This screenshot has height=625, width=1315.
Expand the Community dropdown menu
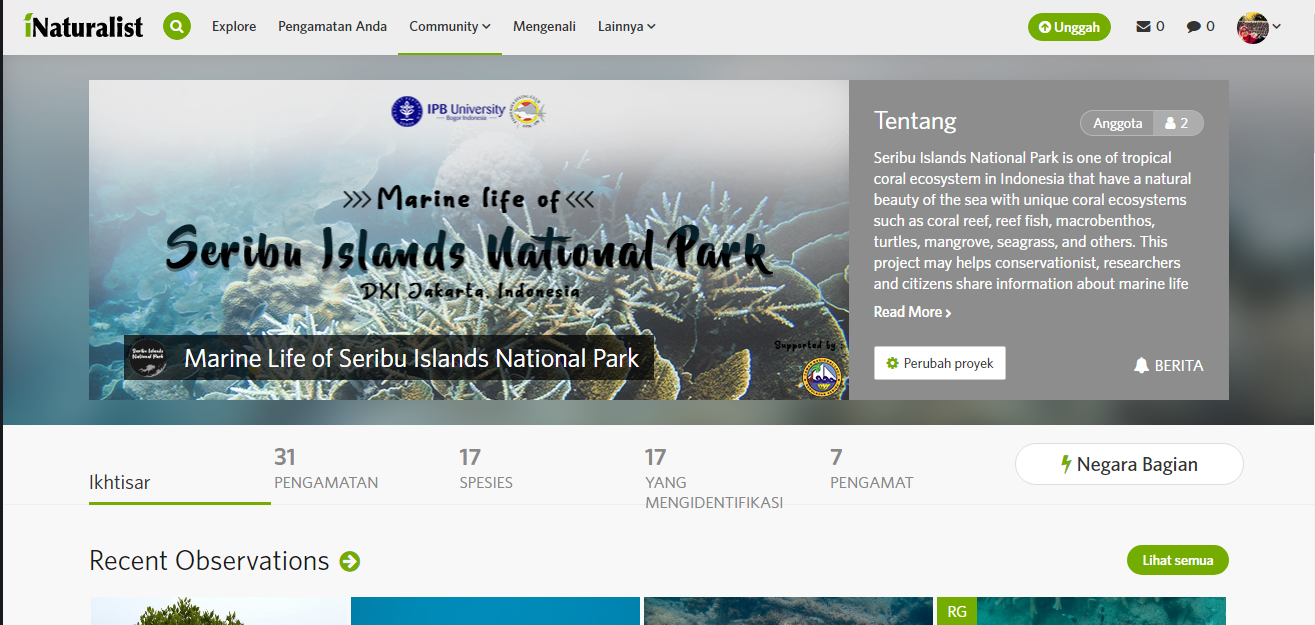(x=450, y=27)
